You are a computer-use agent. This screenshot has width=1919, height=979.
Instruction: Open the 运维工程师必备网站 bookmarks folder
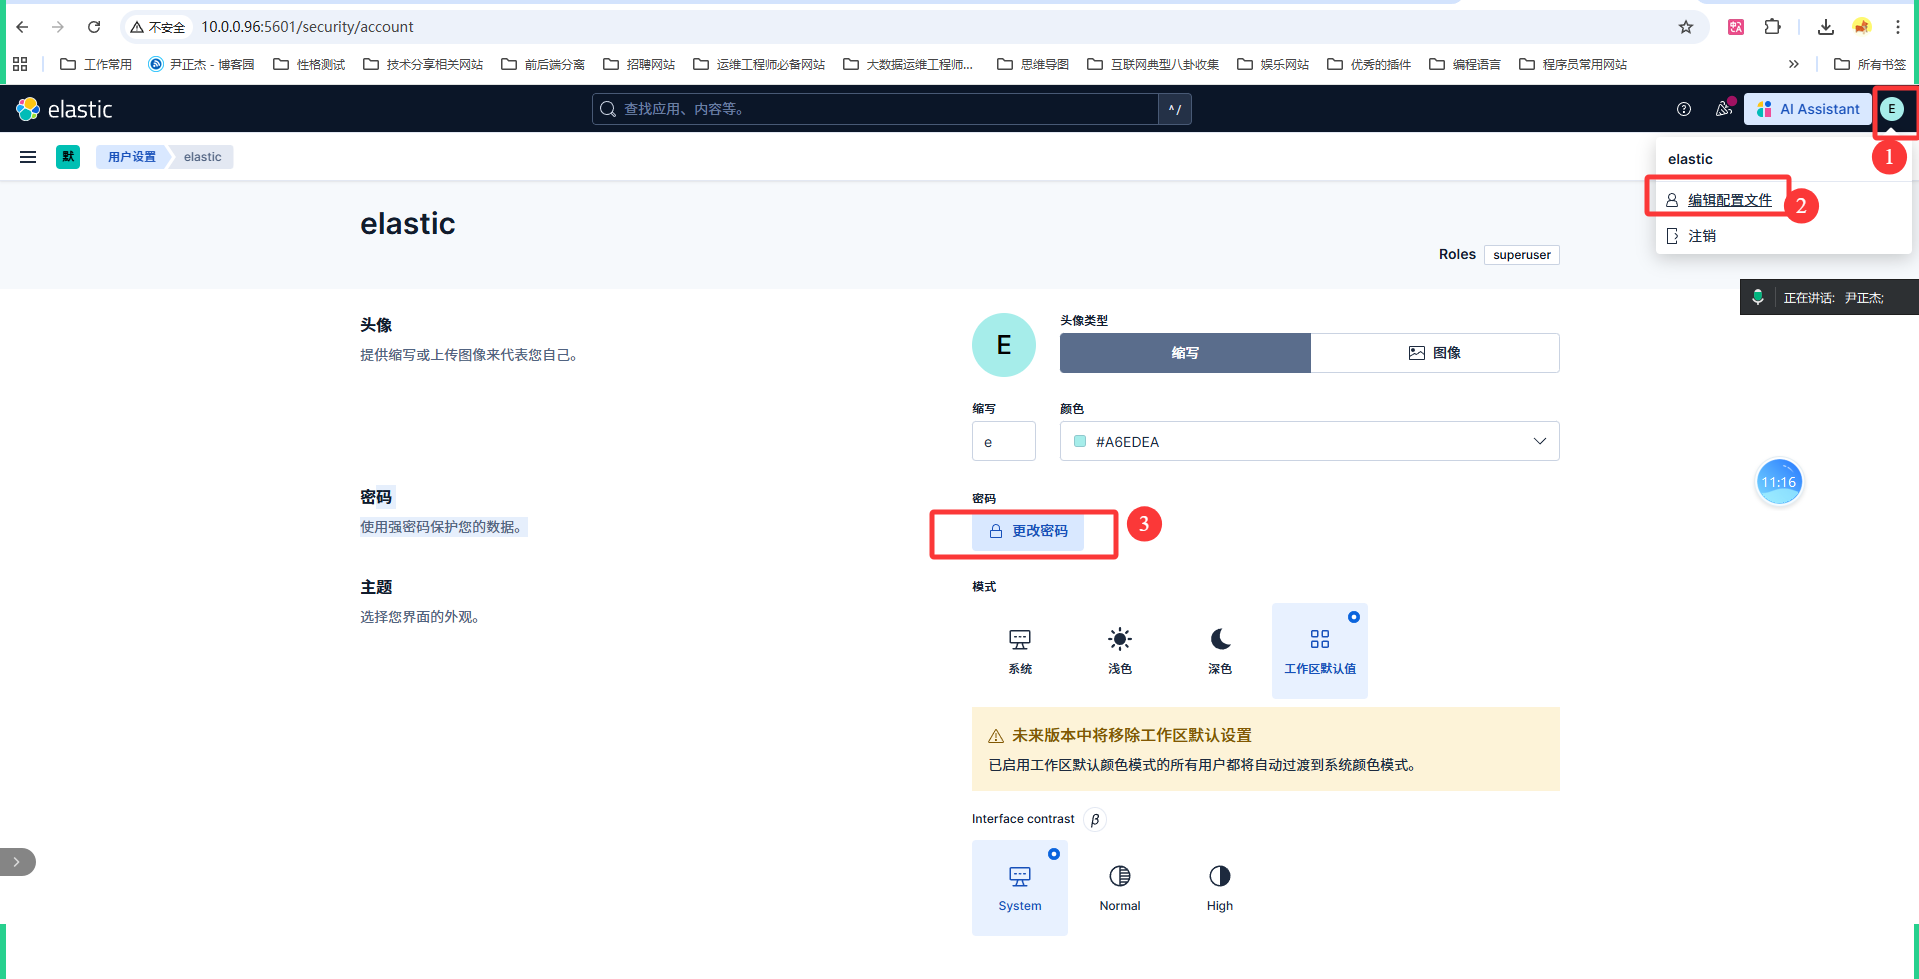759,64
